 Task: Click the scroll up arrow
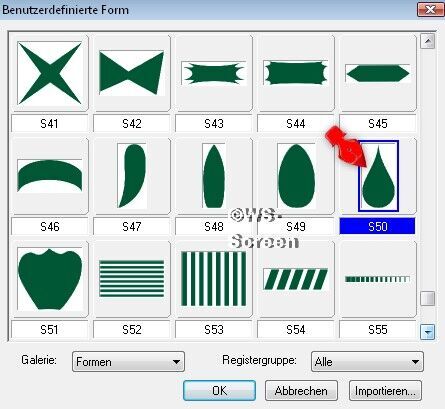[427, 41]
